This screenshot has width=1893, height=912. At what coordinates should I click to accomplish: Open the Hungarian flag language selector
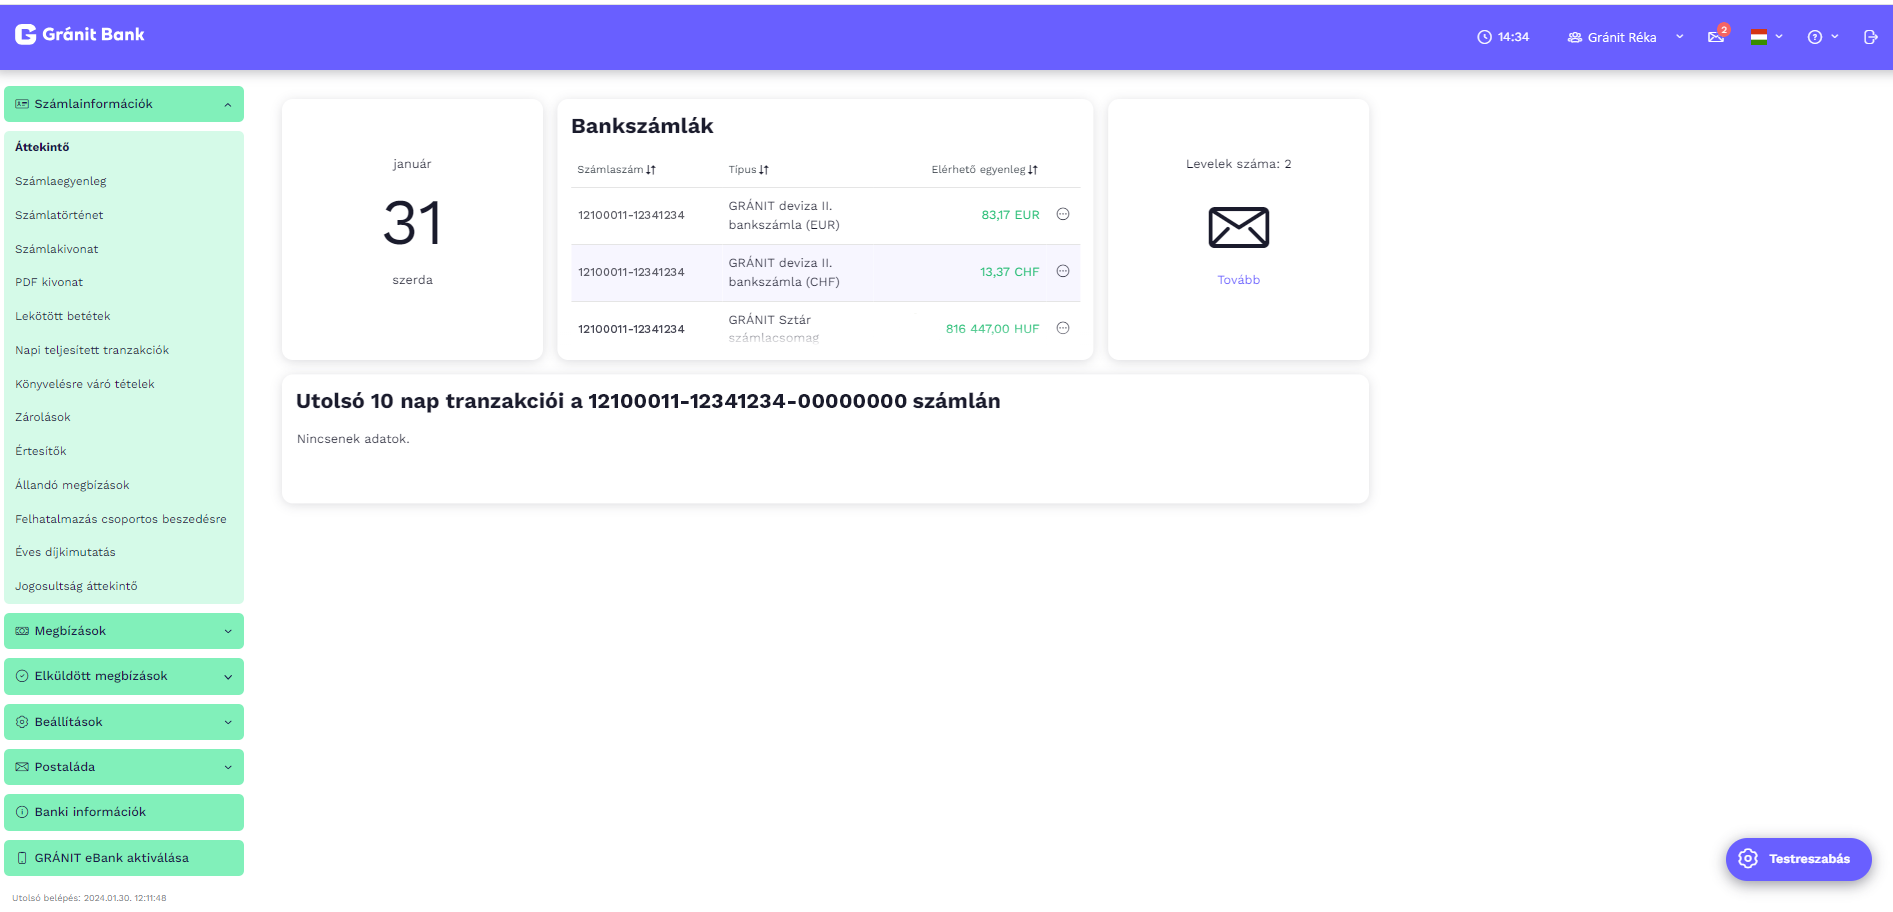coord(1766,37)
